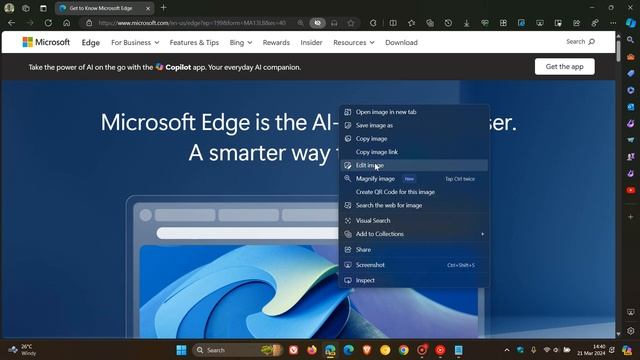This screenshot has height=360, width=640.
Task: Expand Add to Collections submenu arrow
Action: pyautogui.click(x=482, y=234)
